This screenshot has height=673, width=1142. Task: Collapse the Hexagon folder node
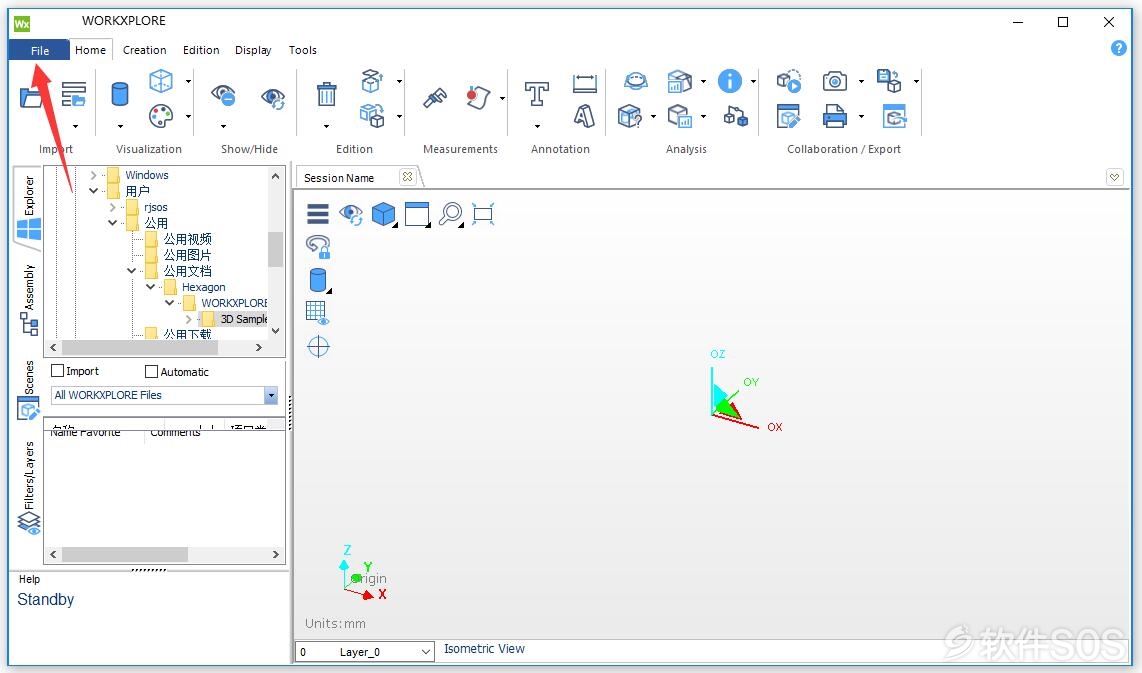click(x=150, y=287)
